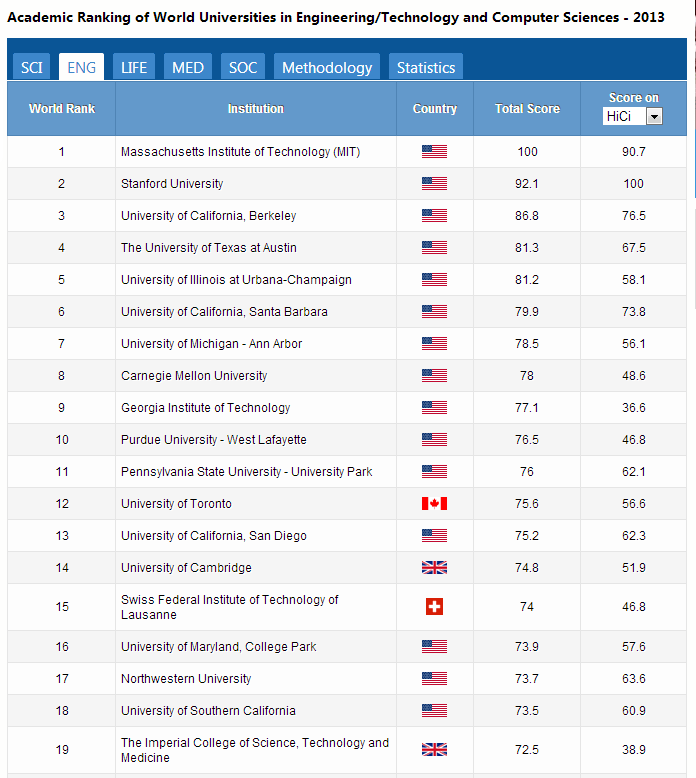This screenshot has height=778, width=696.
Task: Open the Methodology tab
Action: (x=327, y=67)
